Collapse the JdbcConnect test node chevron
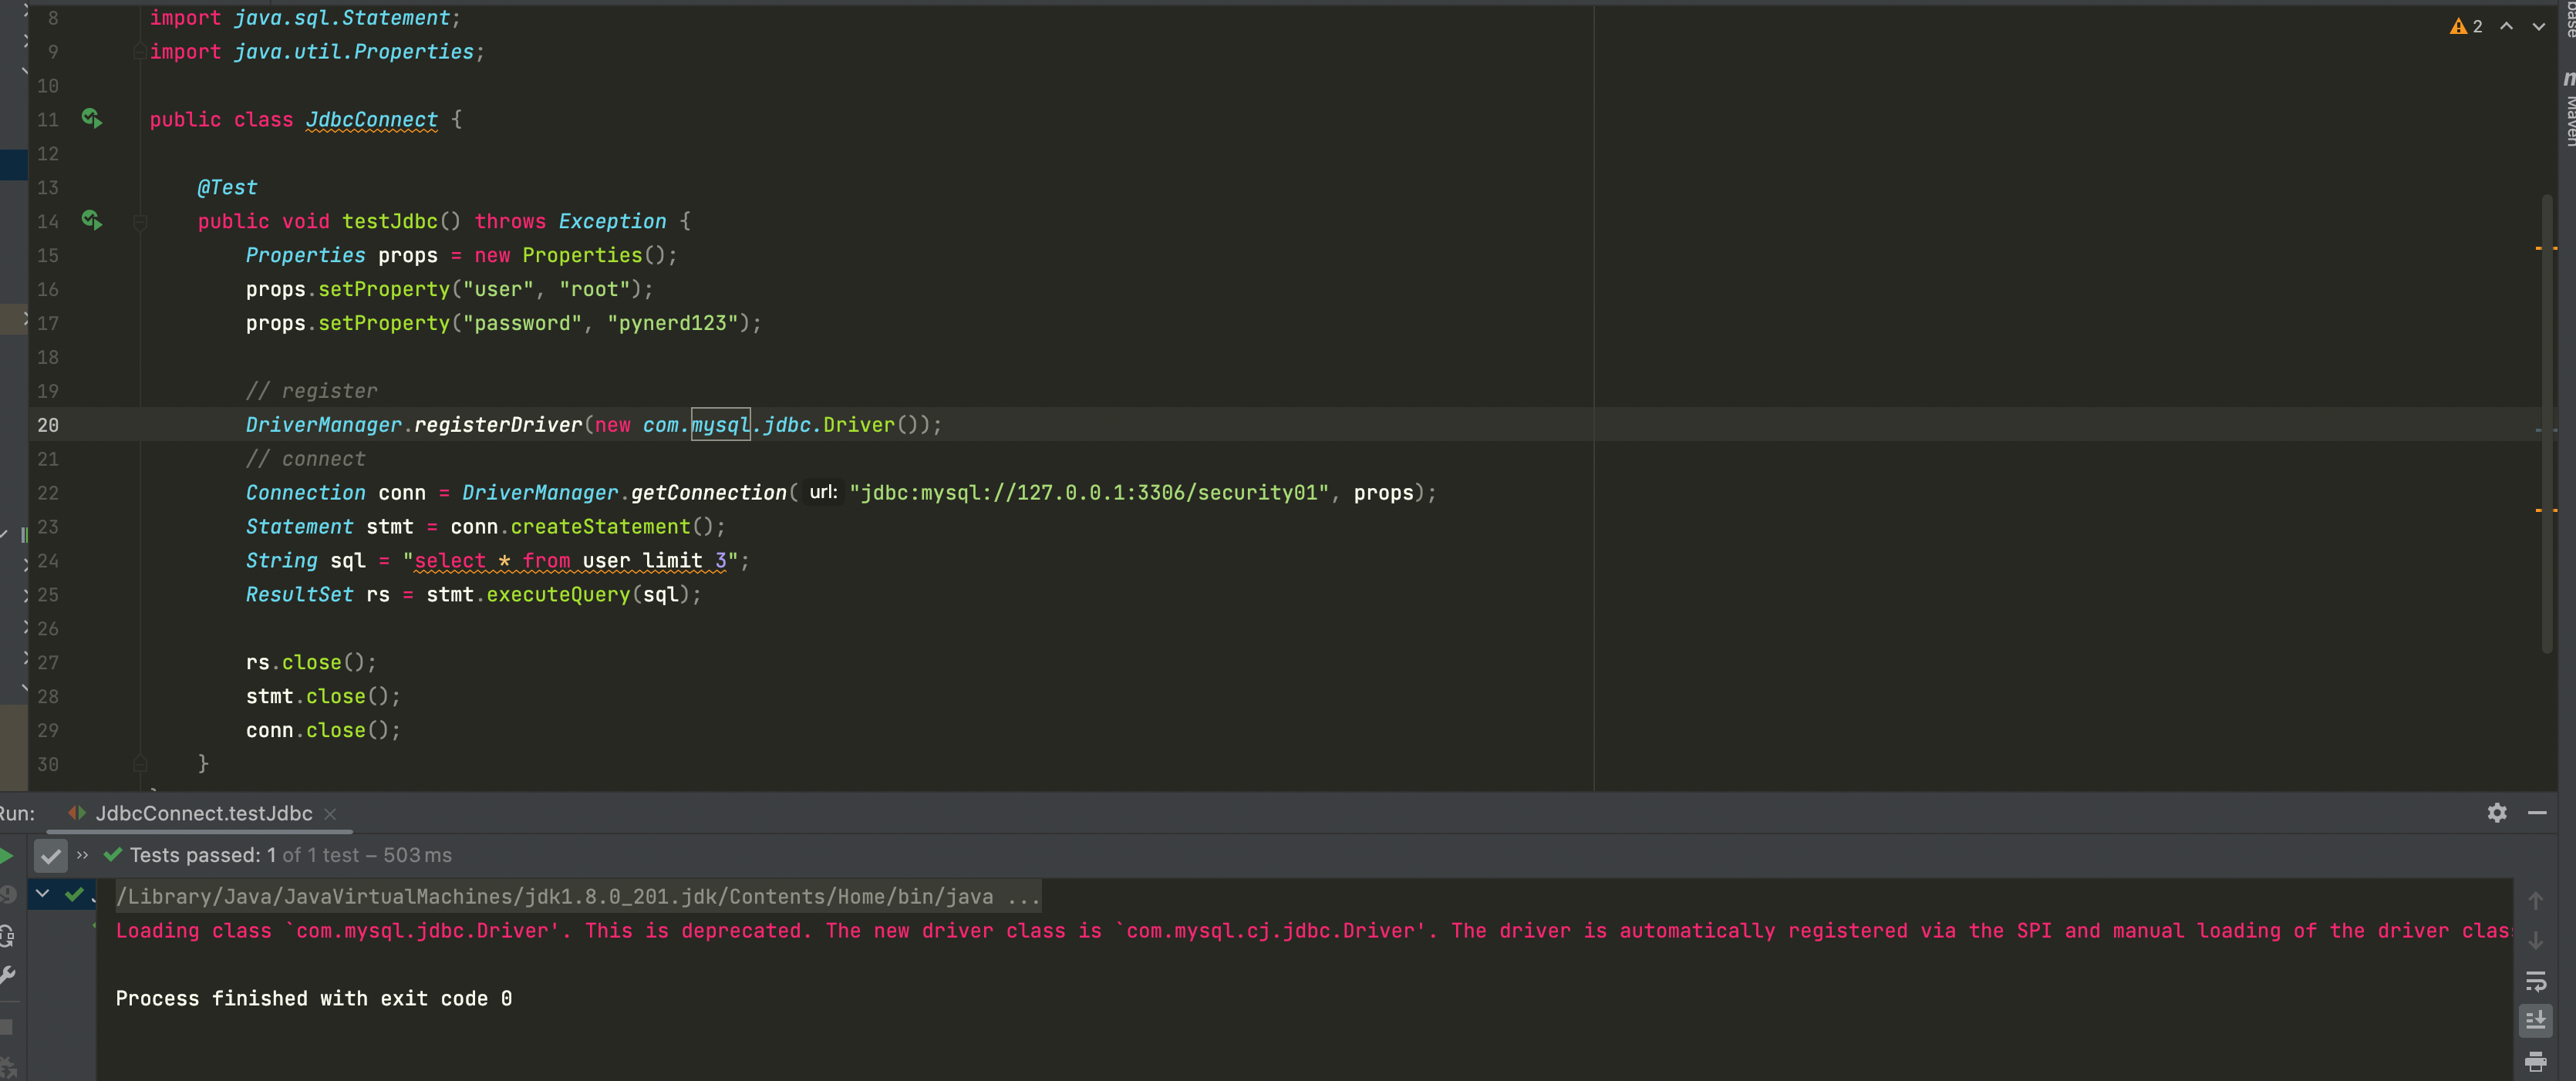The width and height of the screenshot is (2576, 1081). 43,894
